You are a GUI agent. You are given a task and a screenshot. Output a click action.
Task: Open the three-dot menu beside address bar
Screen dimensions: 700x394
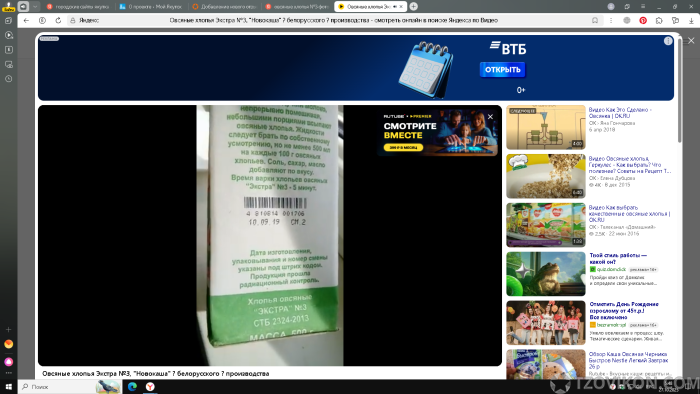[611, 21]
